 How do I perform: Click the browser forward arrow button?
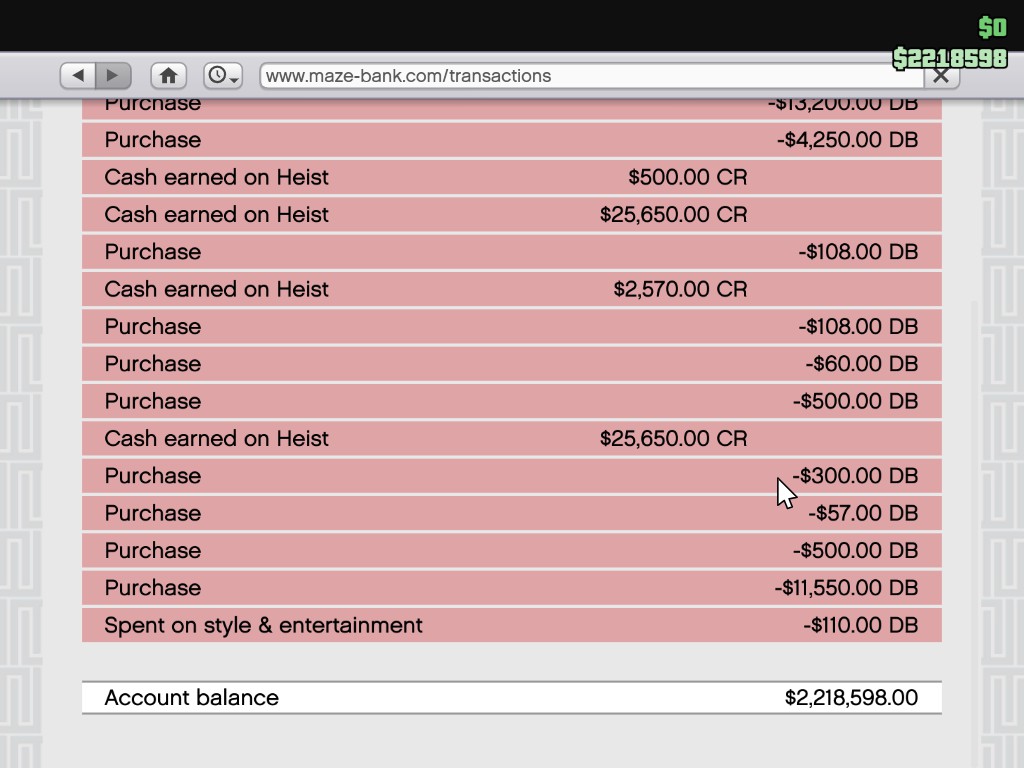[x=113, y=75]
